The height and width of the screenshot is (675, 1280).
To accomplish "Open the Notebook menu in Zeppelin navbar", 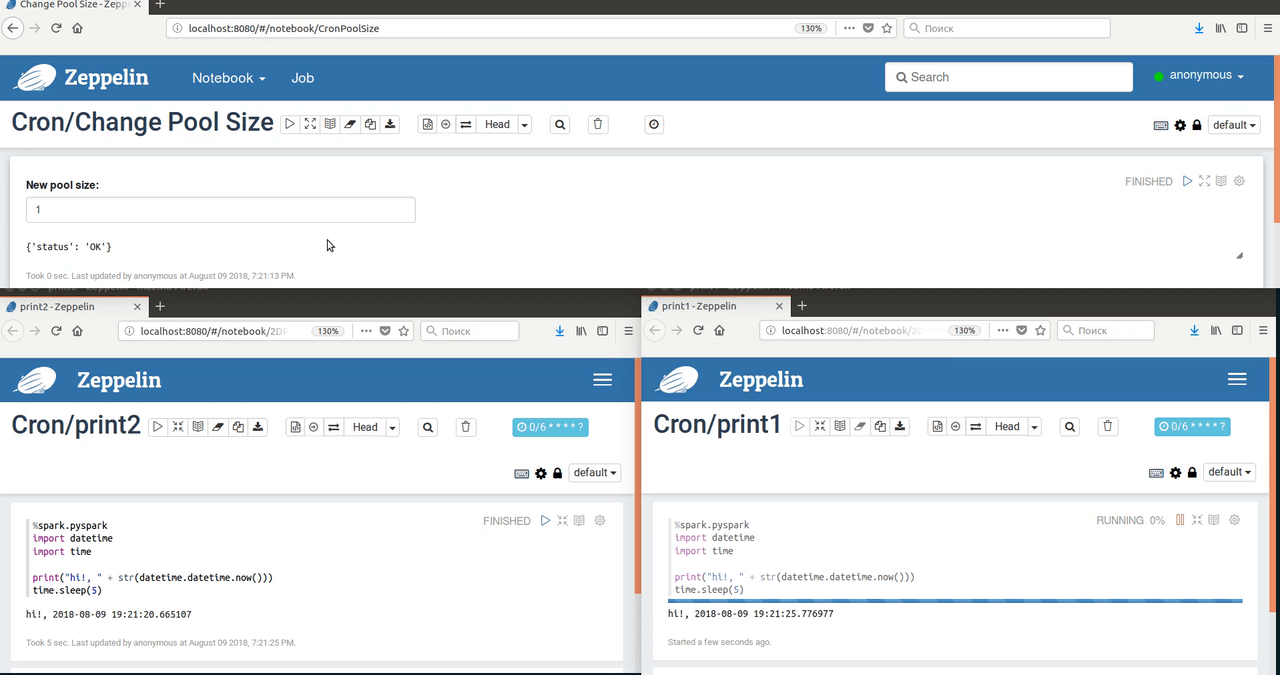I will (x=229, y=78).
